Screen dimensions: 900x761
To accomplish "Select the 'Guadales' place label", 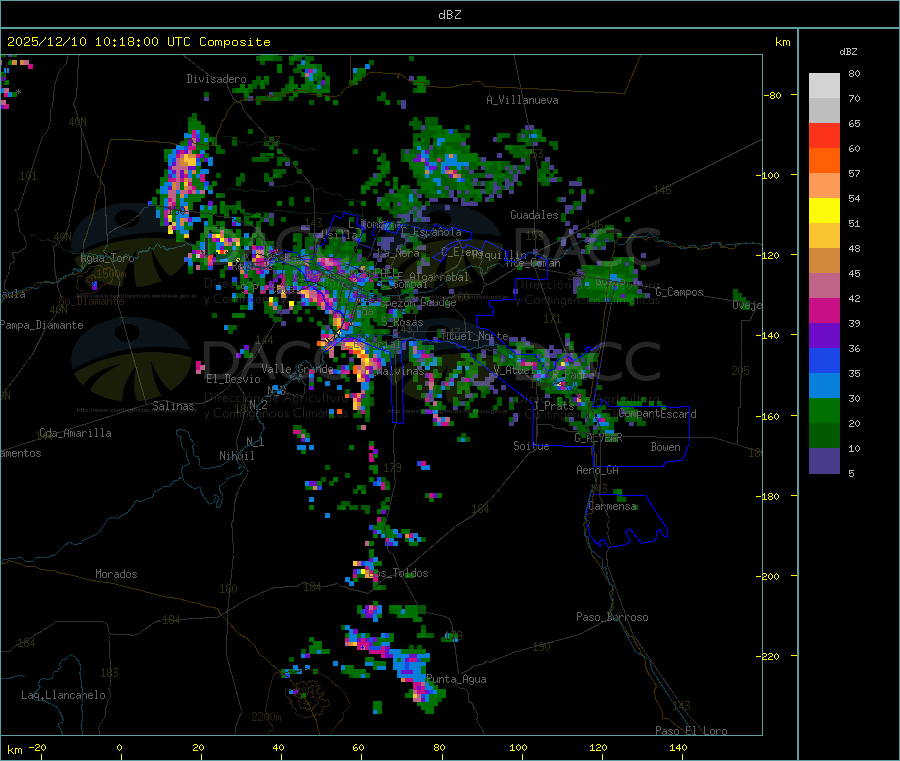I will pyautogui.click(x=534, y=215).
